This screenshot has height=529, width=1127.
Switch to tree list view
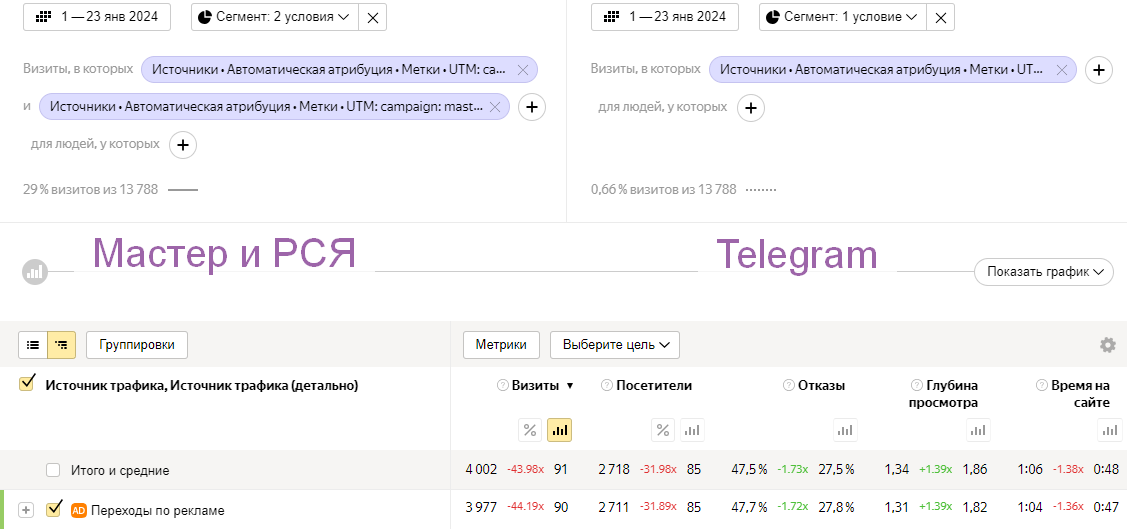pyautogui.click(x=61, y=345)
